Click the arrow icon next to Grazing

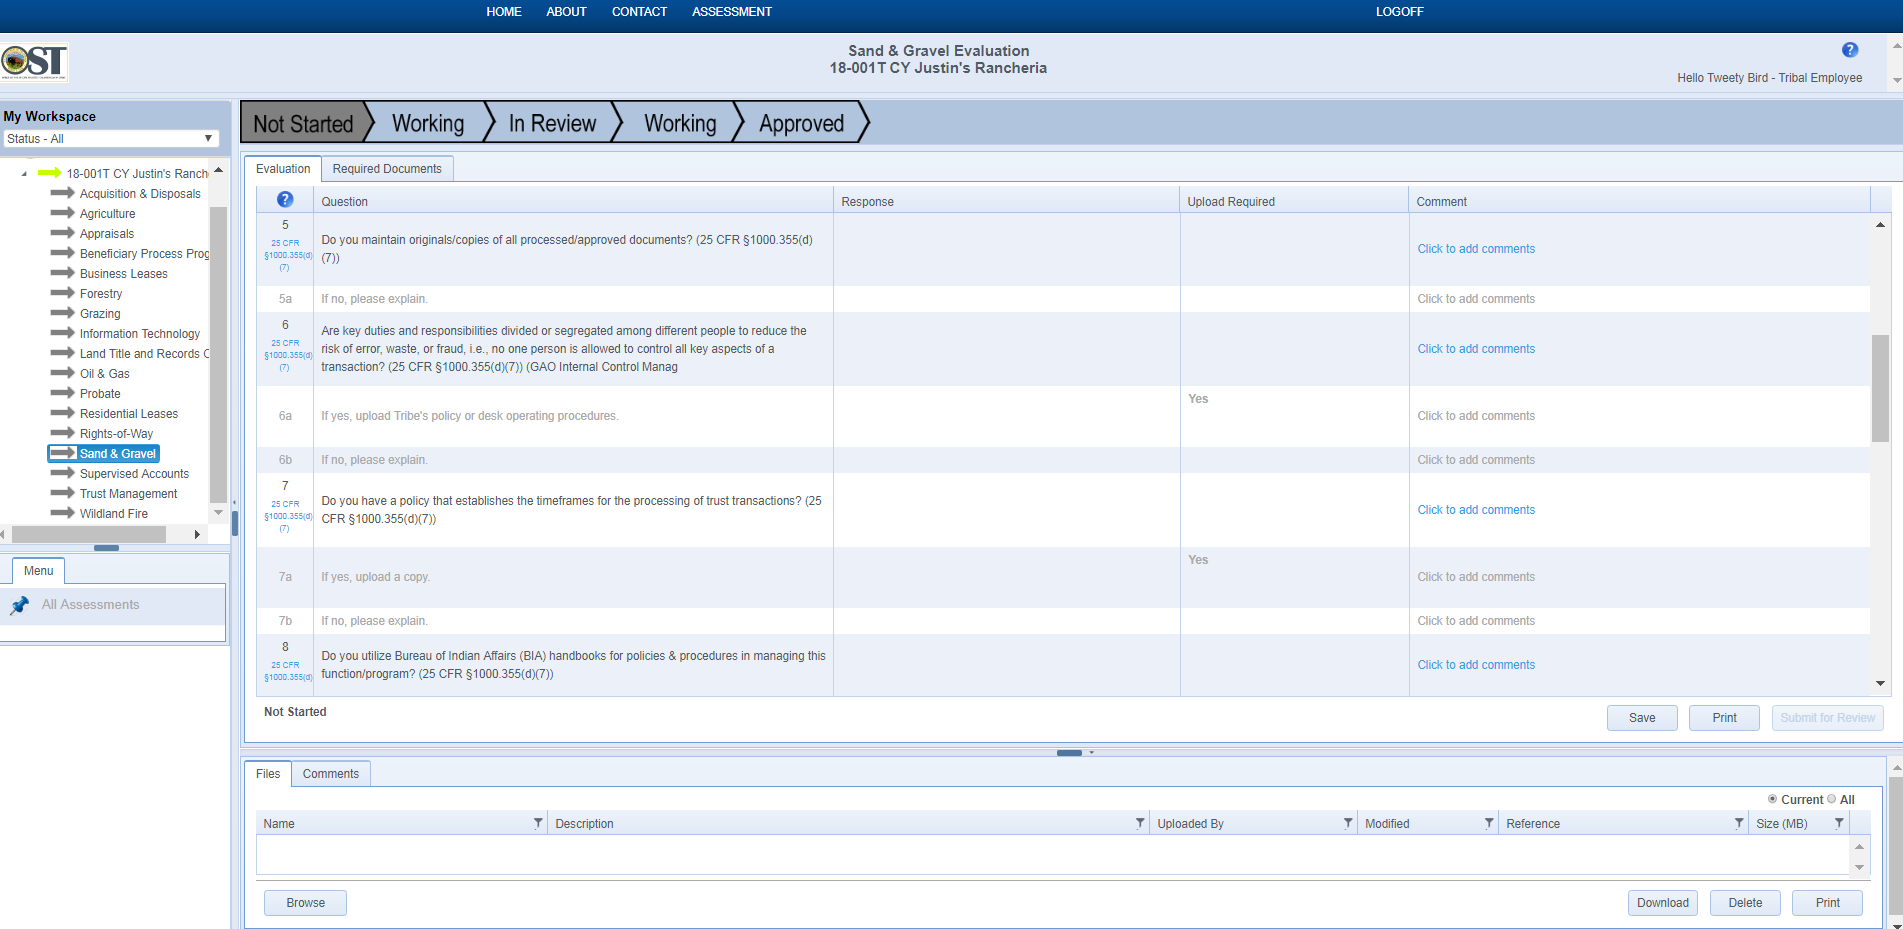[x=63, y=313]
